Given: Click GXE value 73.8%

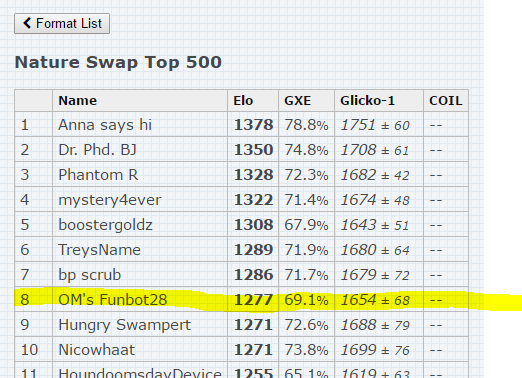Looking at the screenshot, I should pos(306,350).
